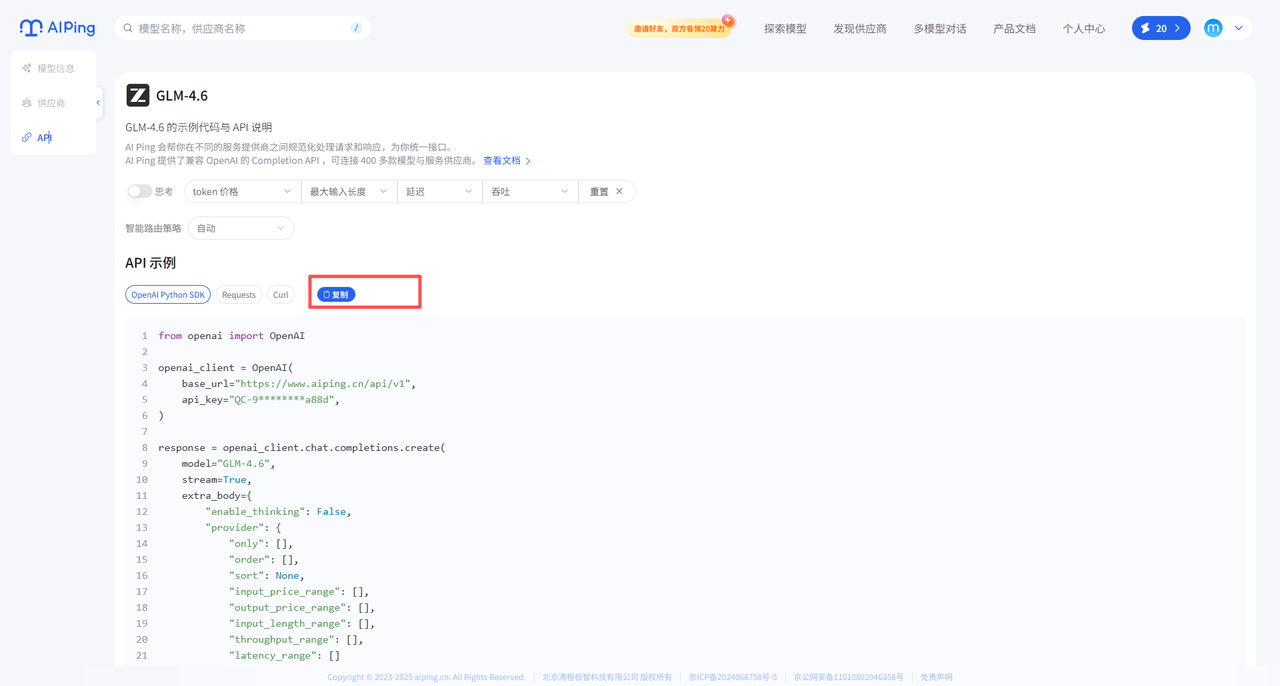Open the user avatar icon
Screen dimensions: 1280x686
1213,28
